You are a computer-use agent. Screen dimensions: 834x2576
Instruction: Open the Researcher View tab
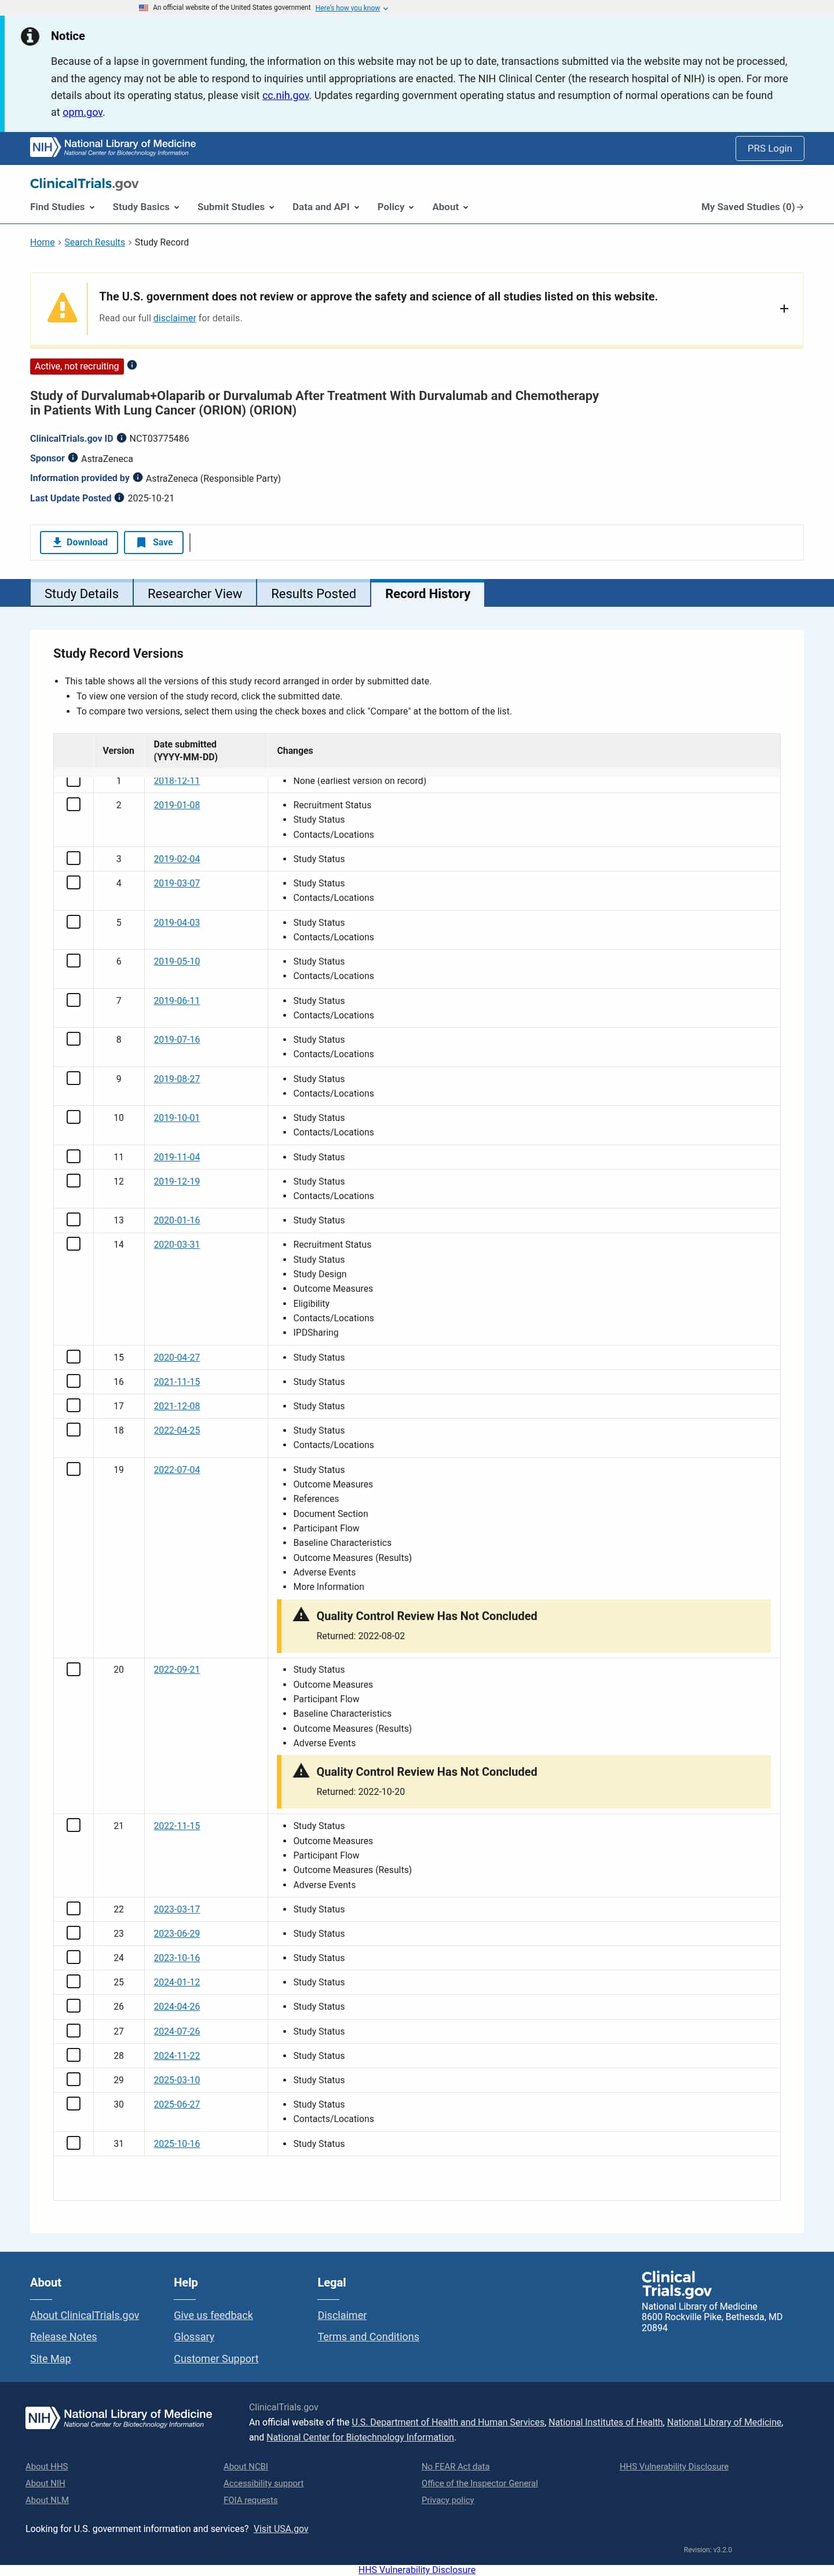pos(195,593)
